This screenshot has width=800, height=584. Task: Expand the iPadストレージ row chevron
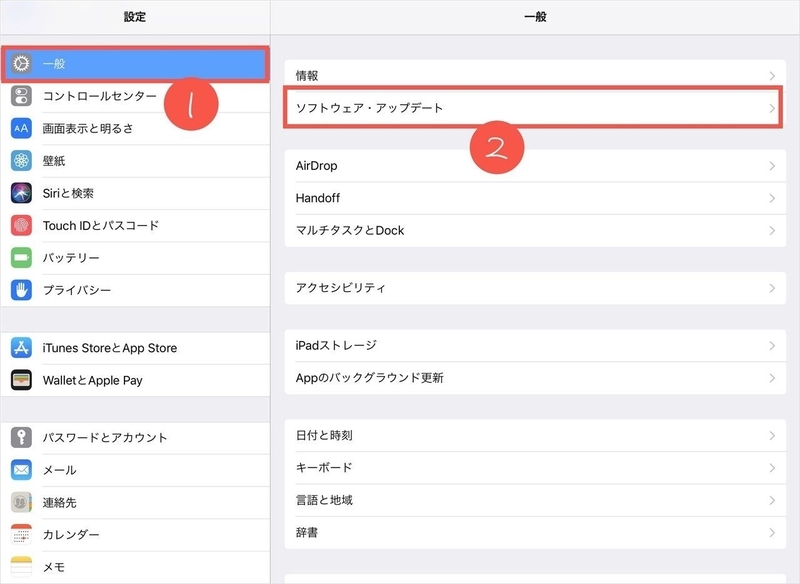pyautogui.click(x=772, y=346)
